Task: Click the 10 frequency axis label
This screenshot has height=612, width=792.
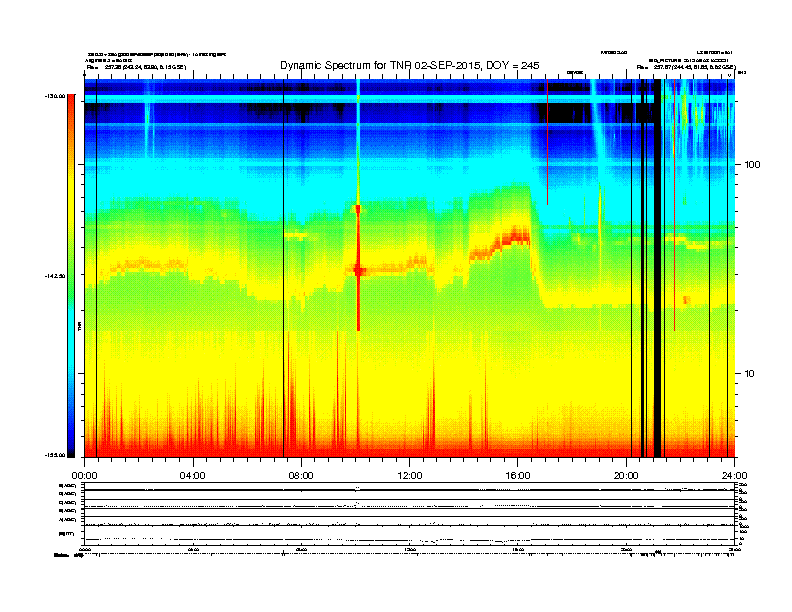Action: 750,374
